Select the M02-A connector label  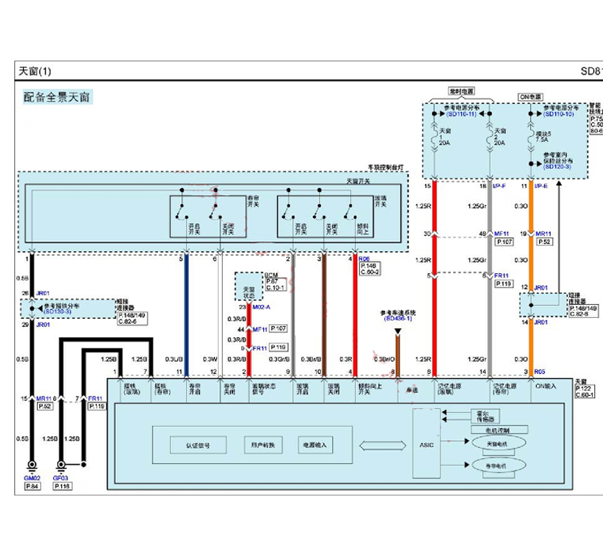(261, 307)
